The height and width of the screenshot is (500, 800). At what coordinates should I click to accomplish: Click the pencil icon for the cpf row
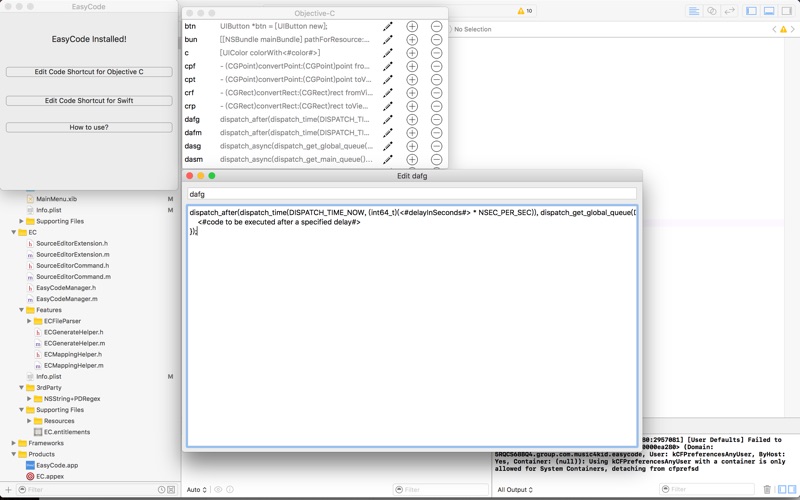pyautogui.click(x=388, y=66)
